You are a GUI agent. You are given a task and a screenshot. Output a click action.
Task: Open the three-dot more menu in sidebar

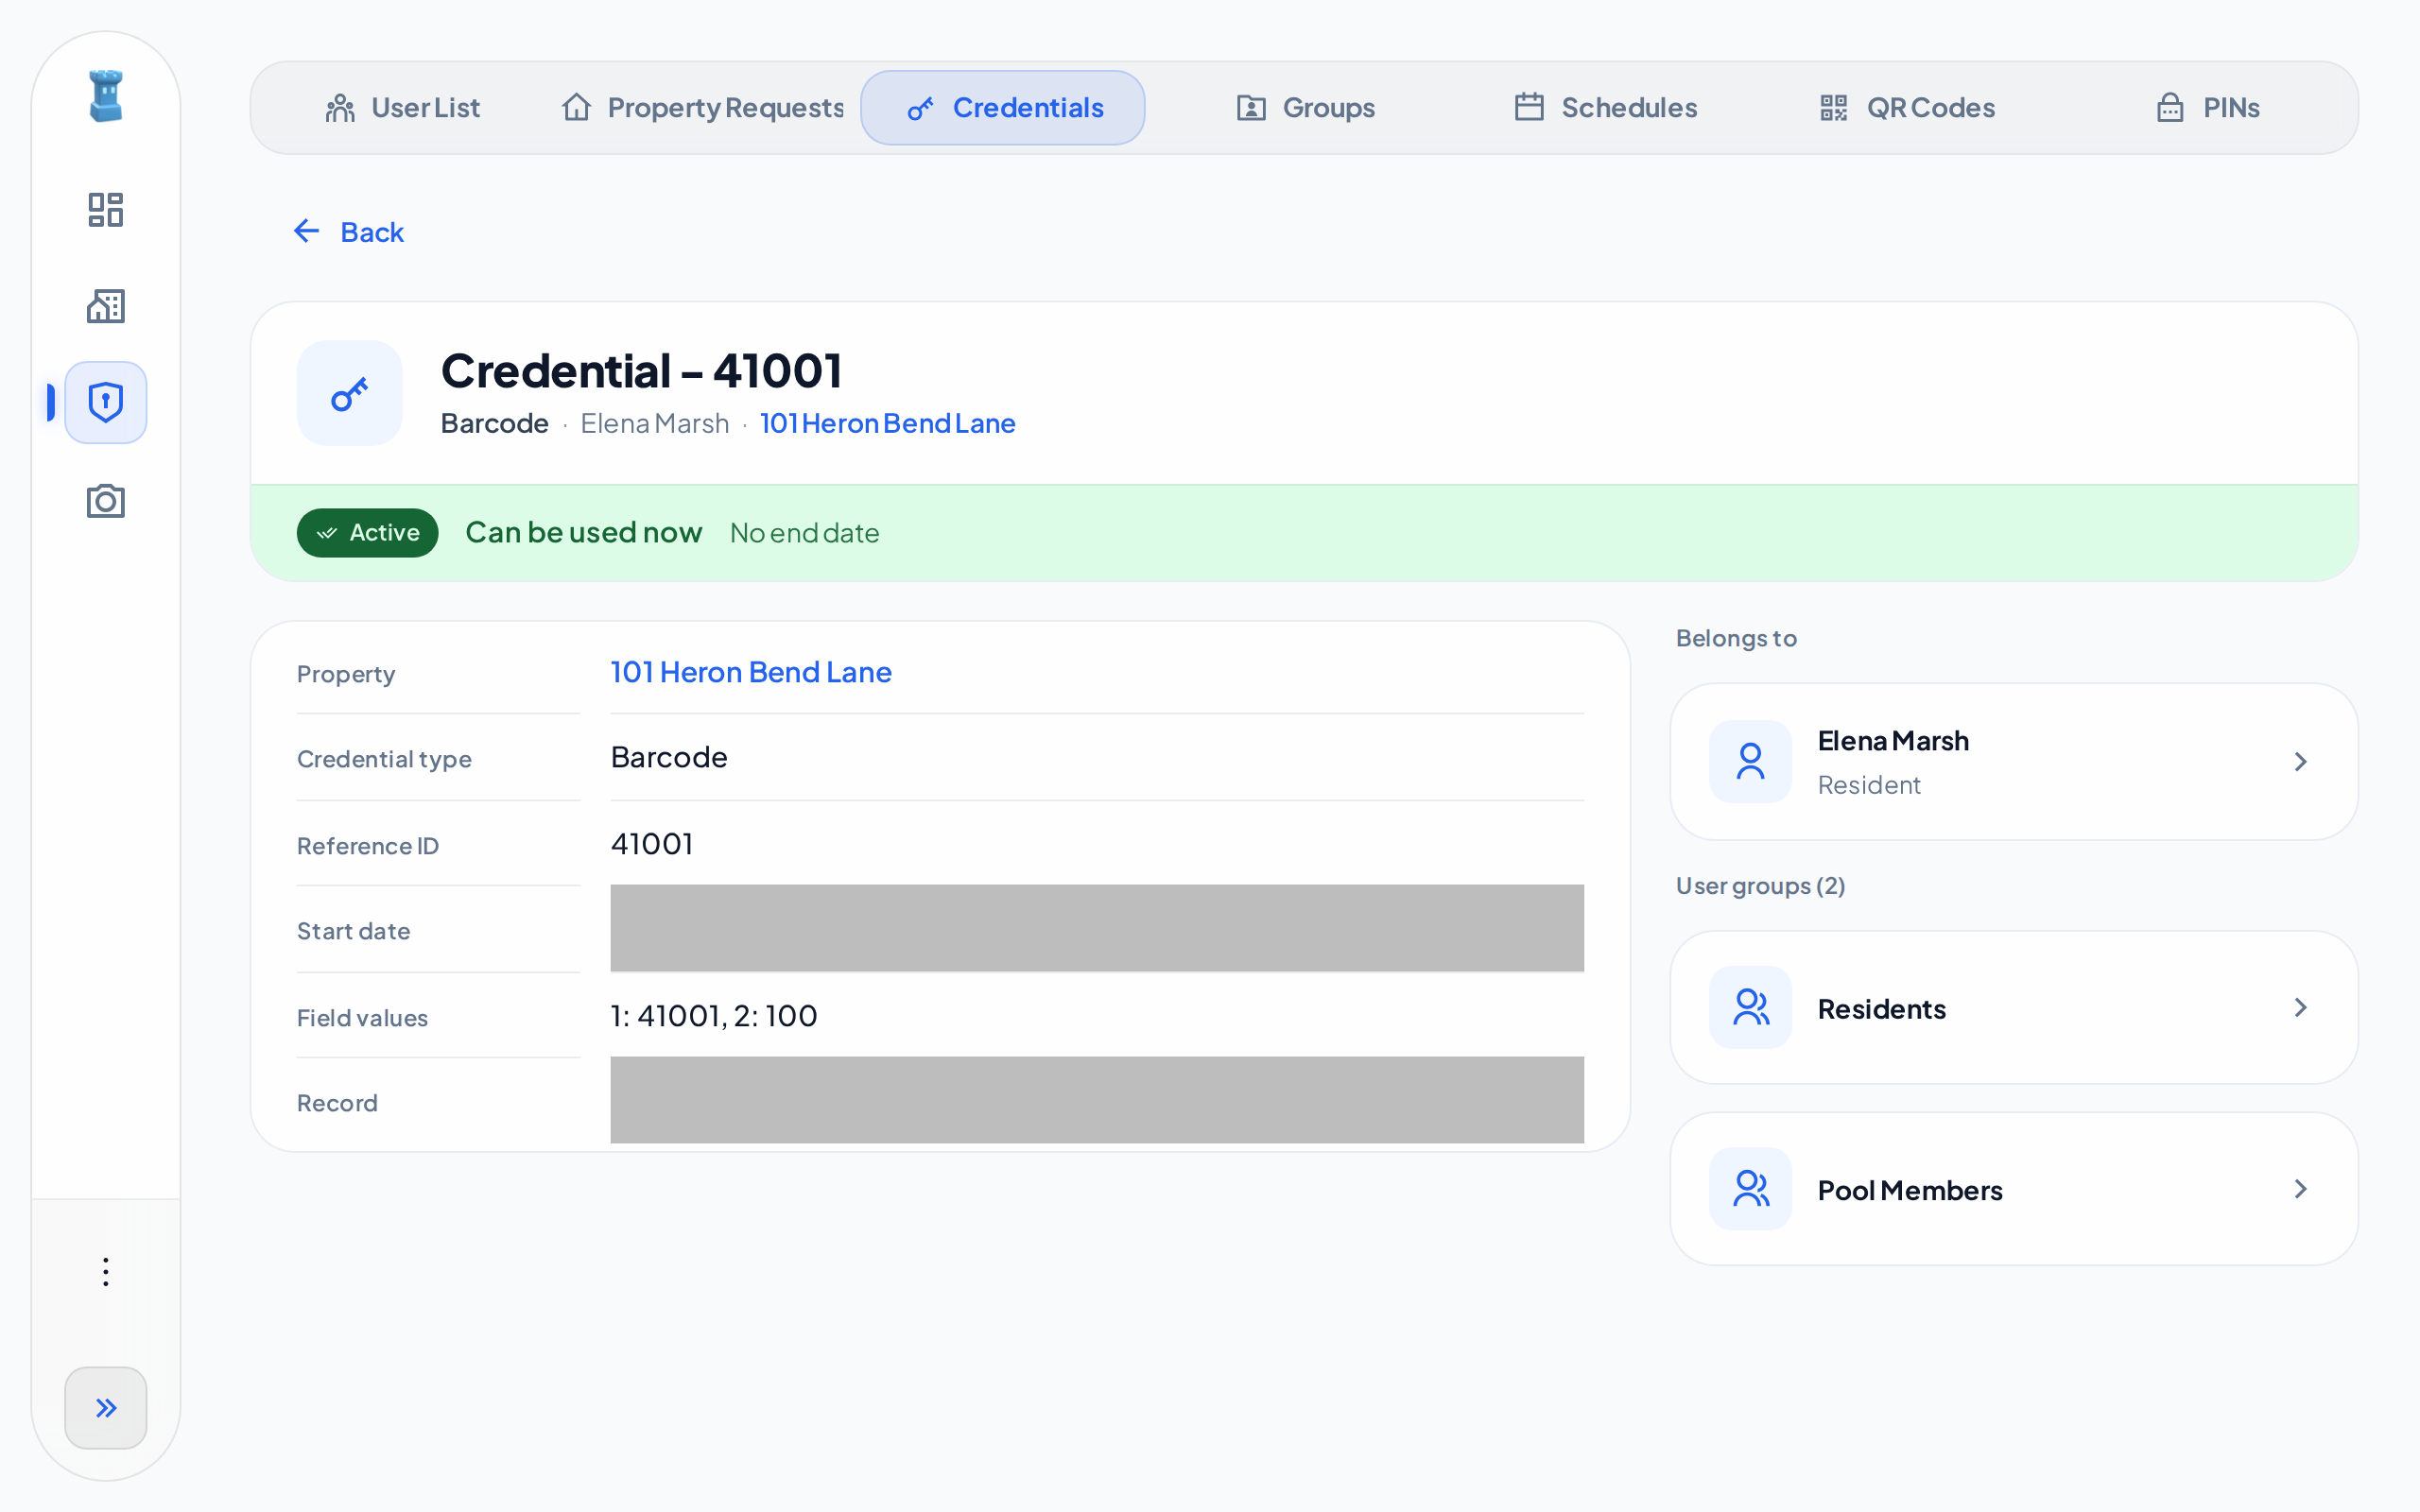click(105, 1271)
